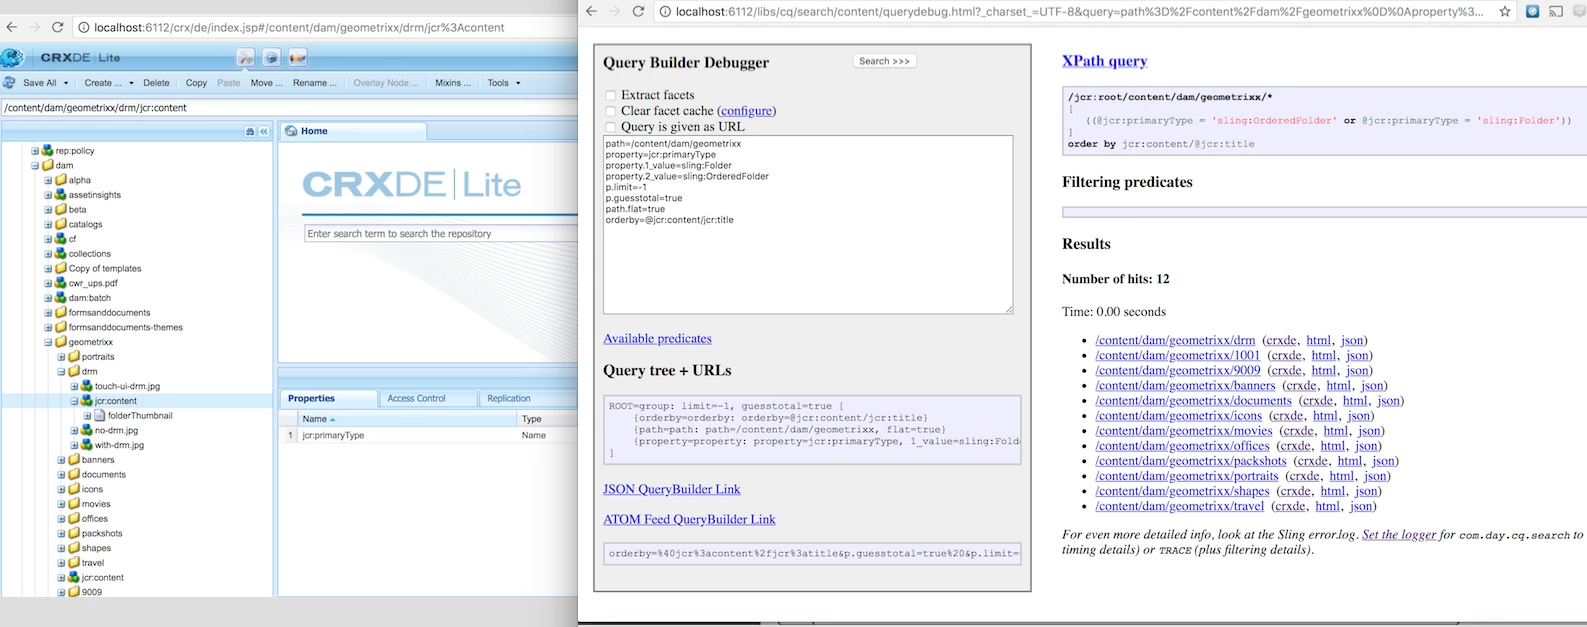
Task: Click Copy in the CRXDE toolbar
Action: tap(196, 83)
